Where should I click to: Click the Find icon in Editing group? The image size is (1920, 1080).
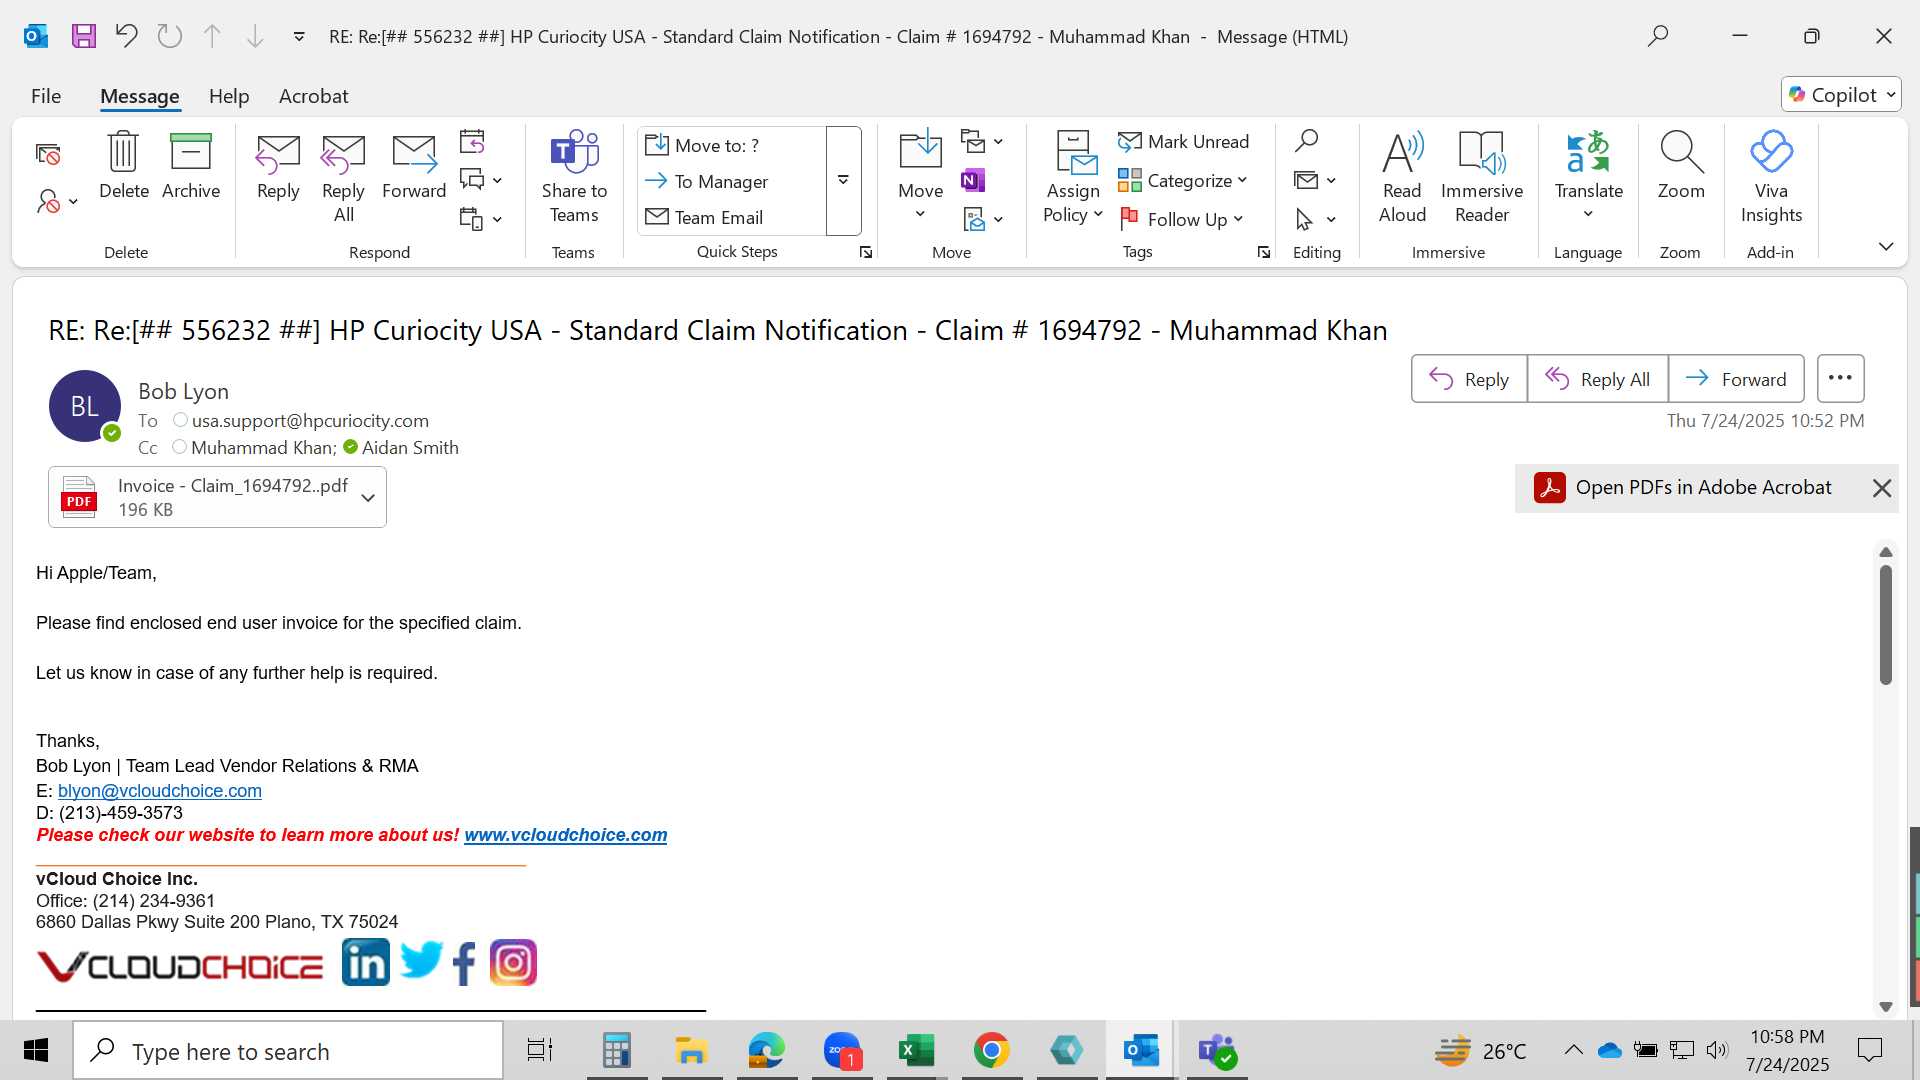pyautogui.click(x=1306, y=141)
